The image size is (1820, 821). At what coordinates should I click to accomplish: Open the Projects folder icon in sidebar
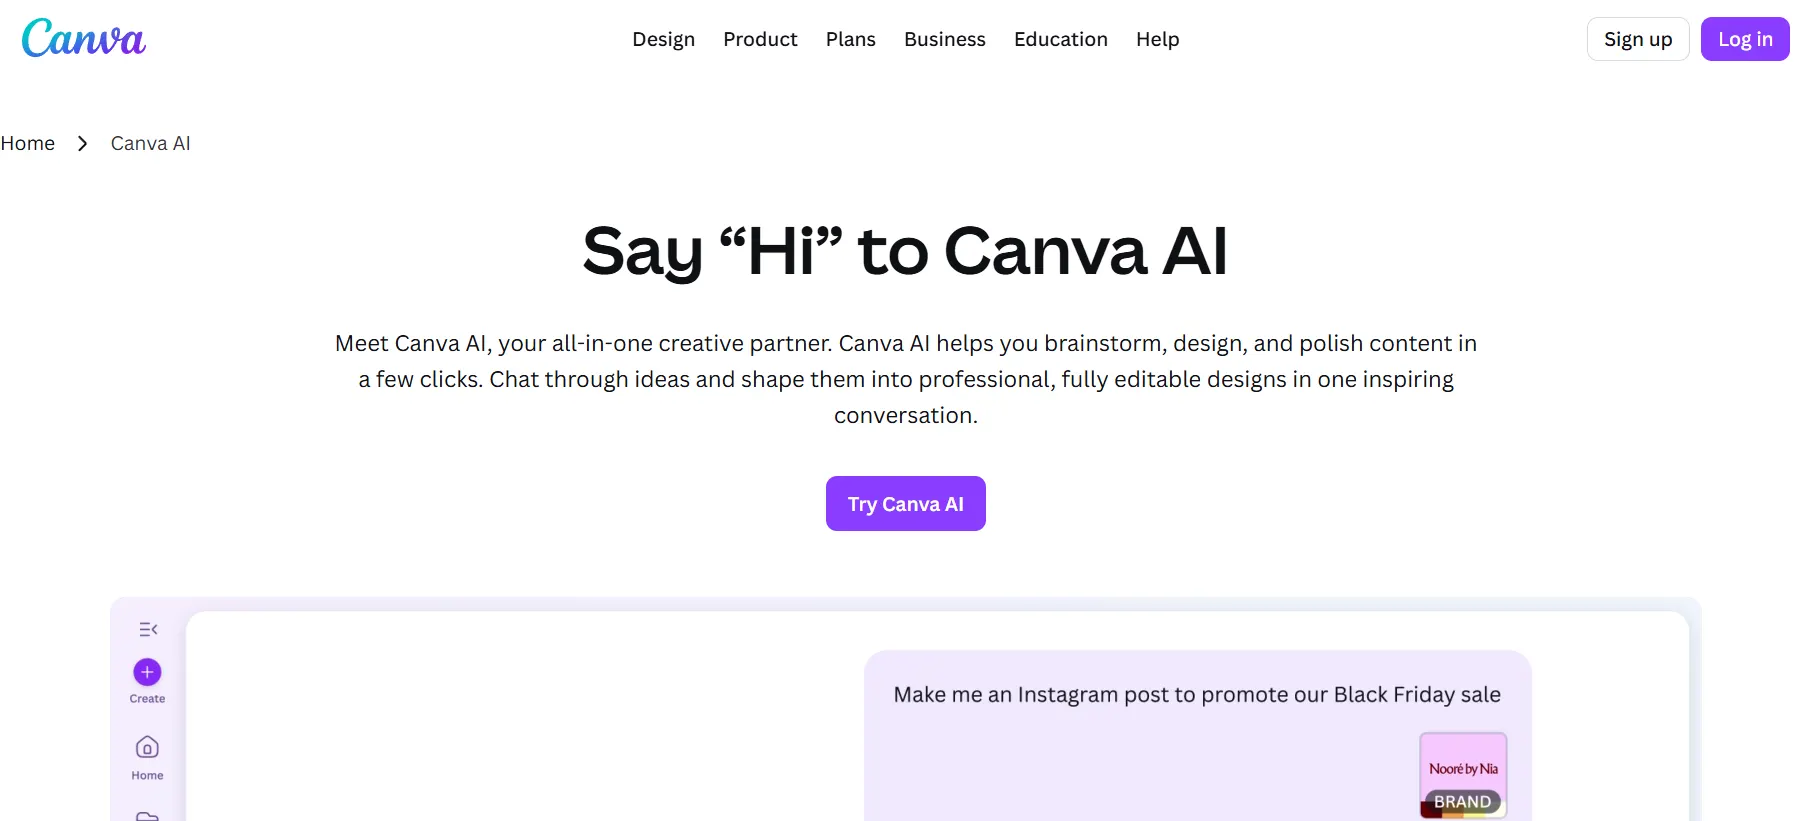click(x=146, y=815)
